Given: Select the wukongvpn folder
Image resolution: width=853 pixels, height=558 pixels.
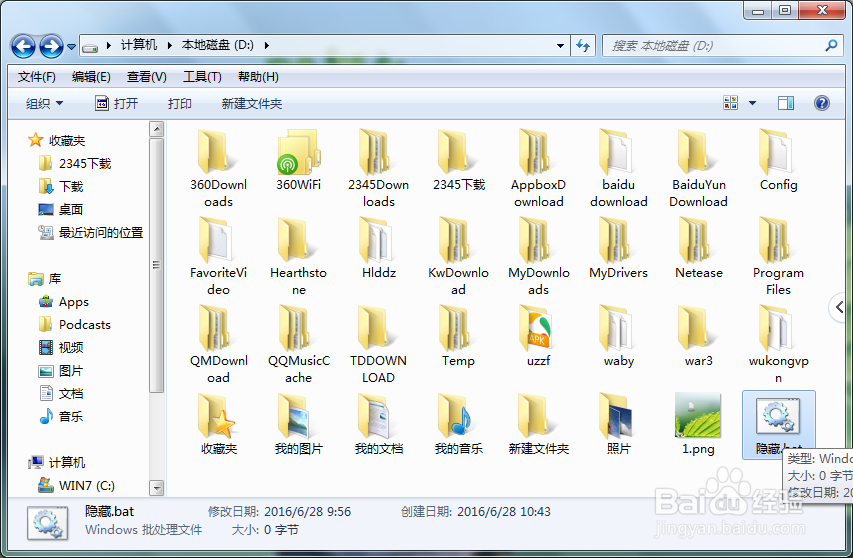Looking at the screenshot, I should [778, 345].
